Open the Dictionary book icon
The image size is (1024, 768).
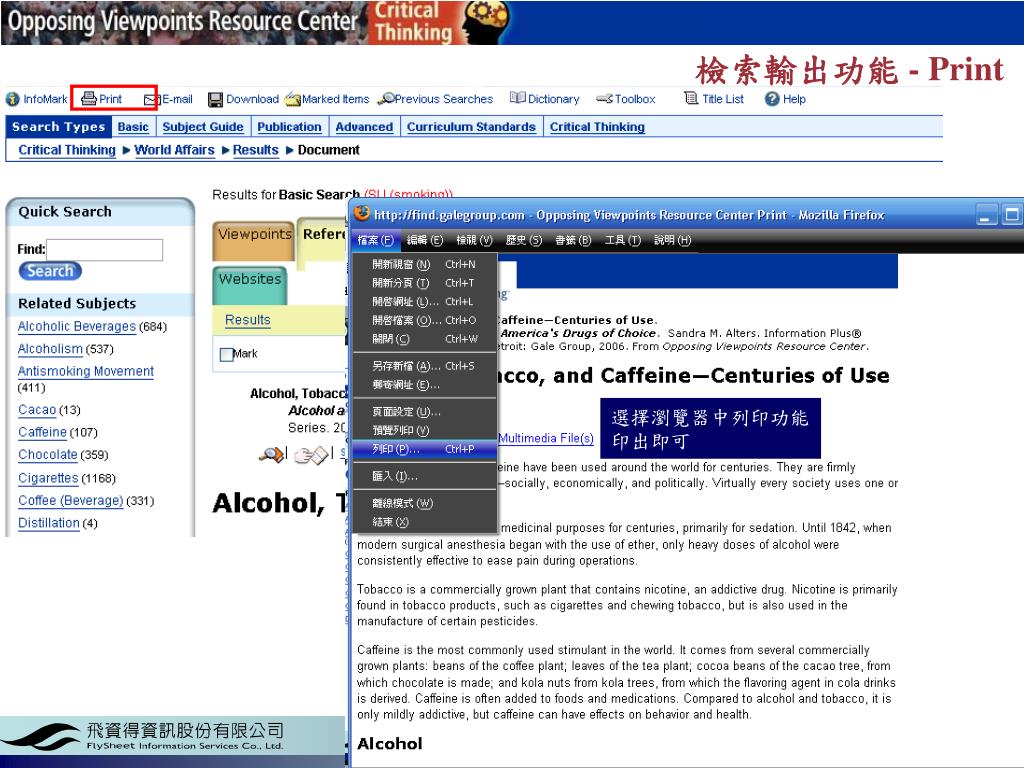pos(517,98)
